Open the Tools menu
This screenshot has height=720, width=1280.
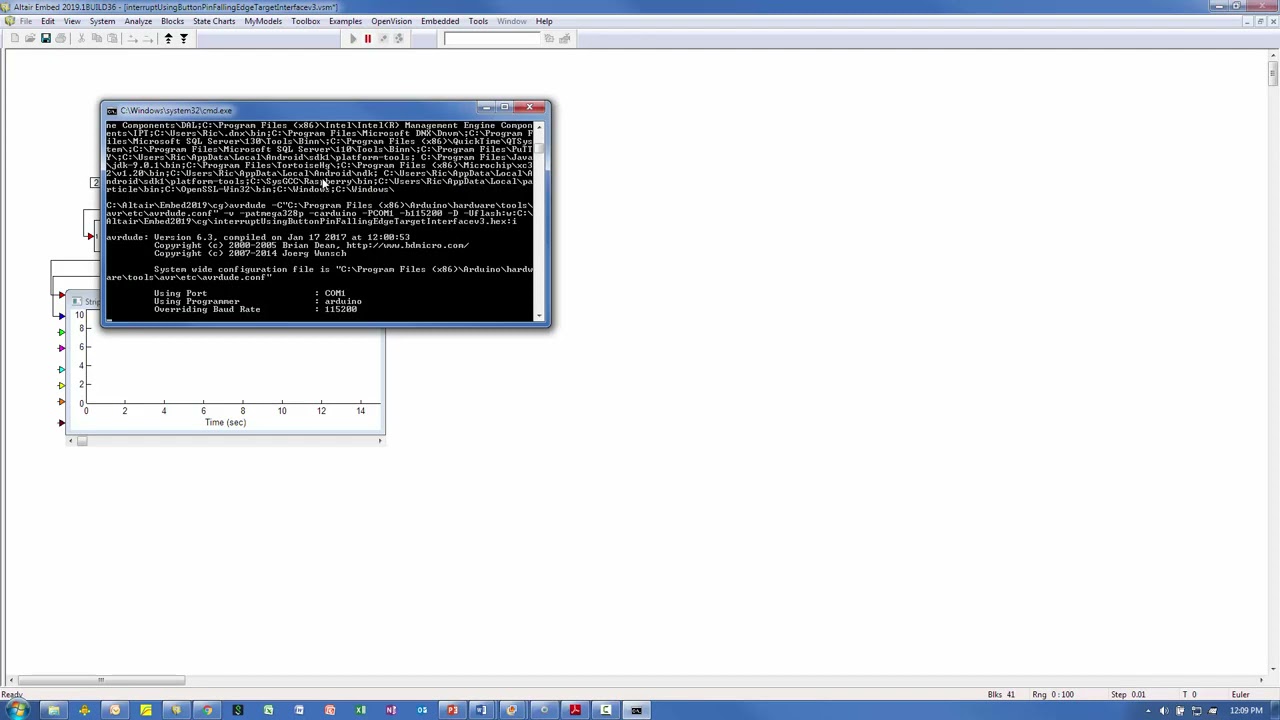click(478, 21)
